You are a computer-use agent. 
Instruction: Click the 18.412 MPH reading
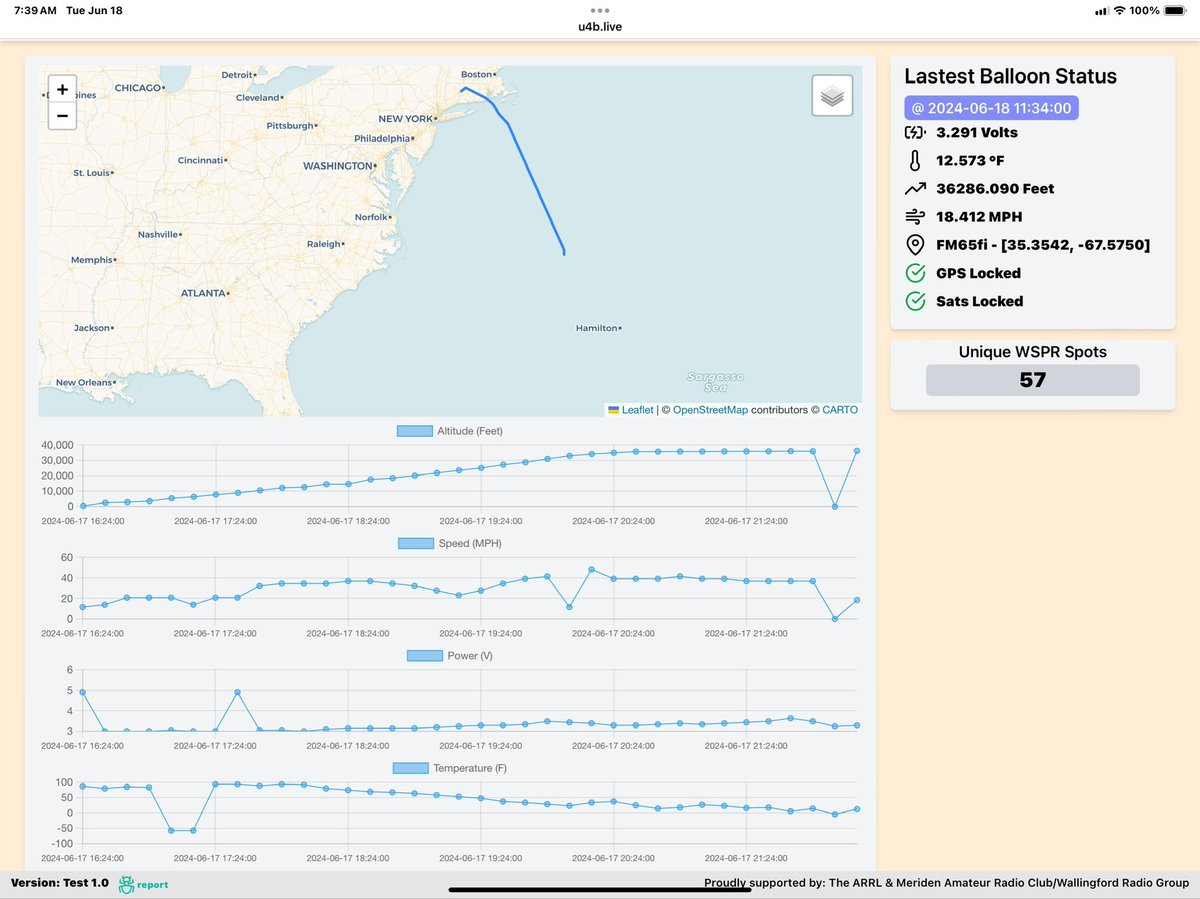(979, 216)
